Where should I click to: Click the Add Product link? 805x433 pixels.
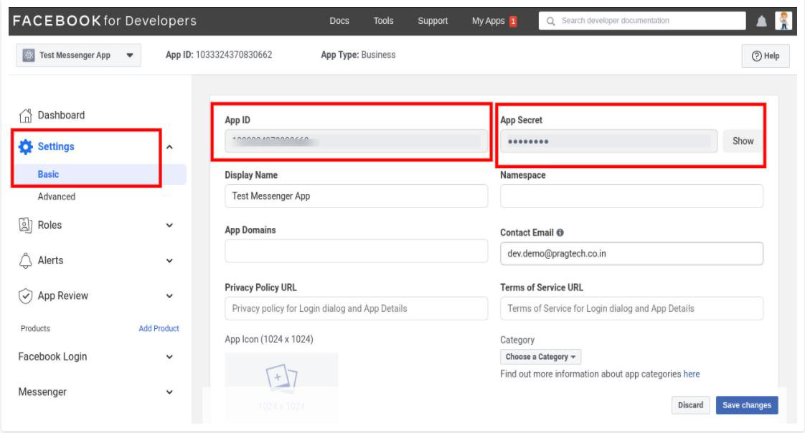[x=159, y=328]
